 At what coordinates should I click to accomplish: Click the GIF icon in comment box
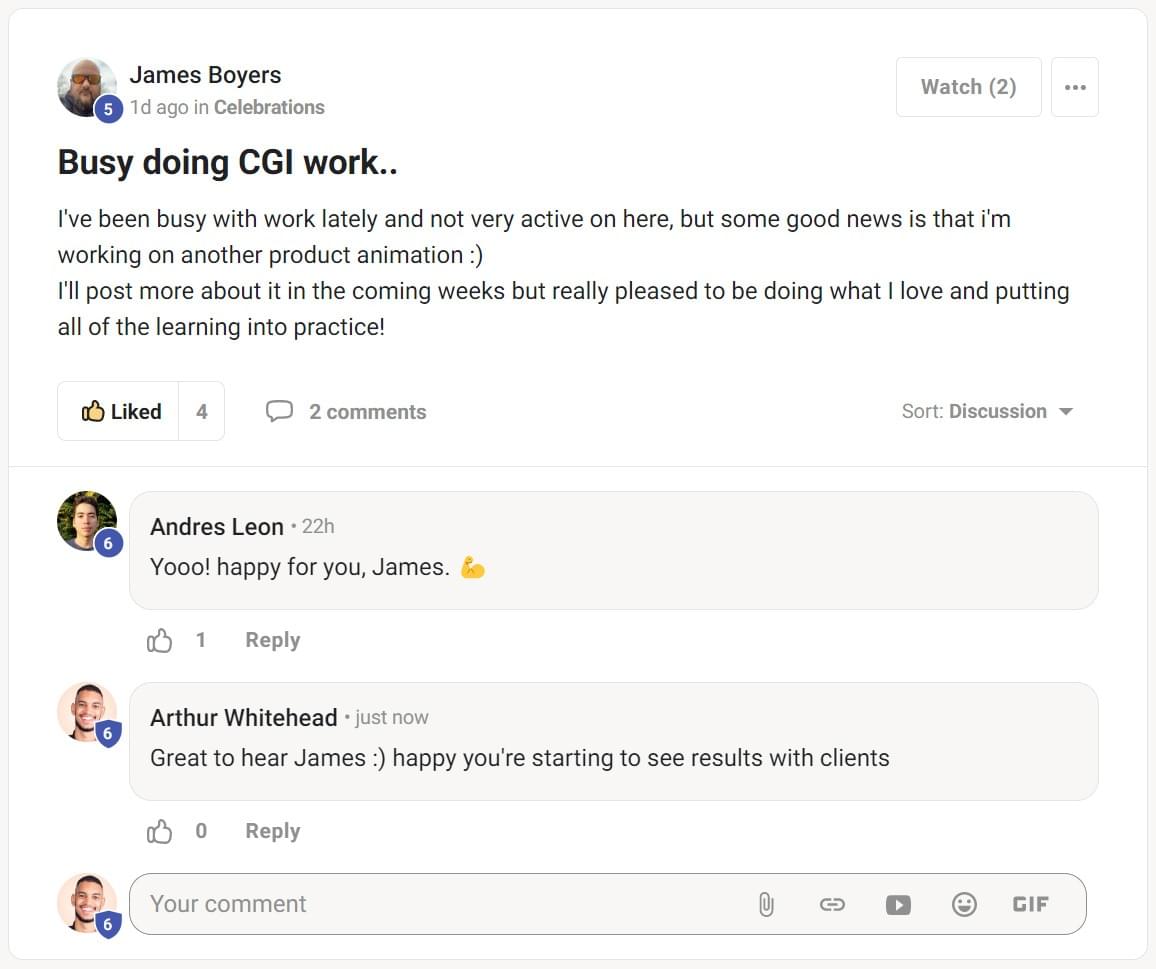[x=1030, y=904]
